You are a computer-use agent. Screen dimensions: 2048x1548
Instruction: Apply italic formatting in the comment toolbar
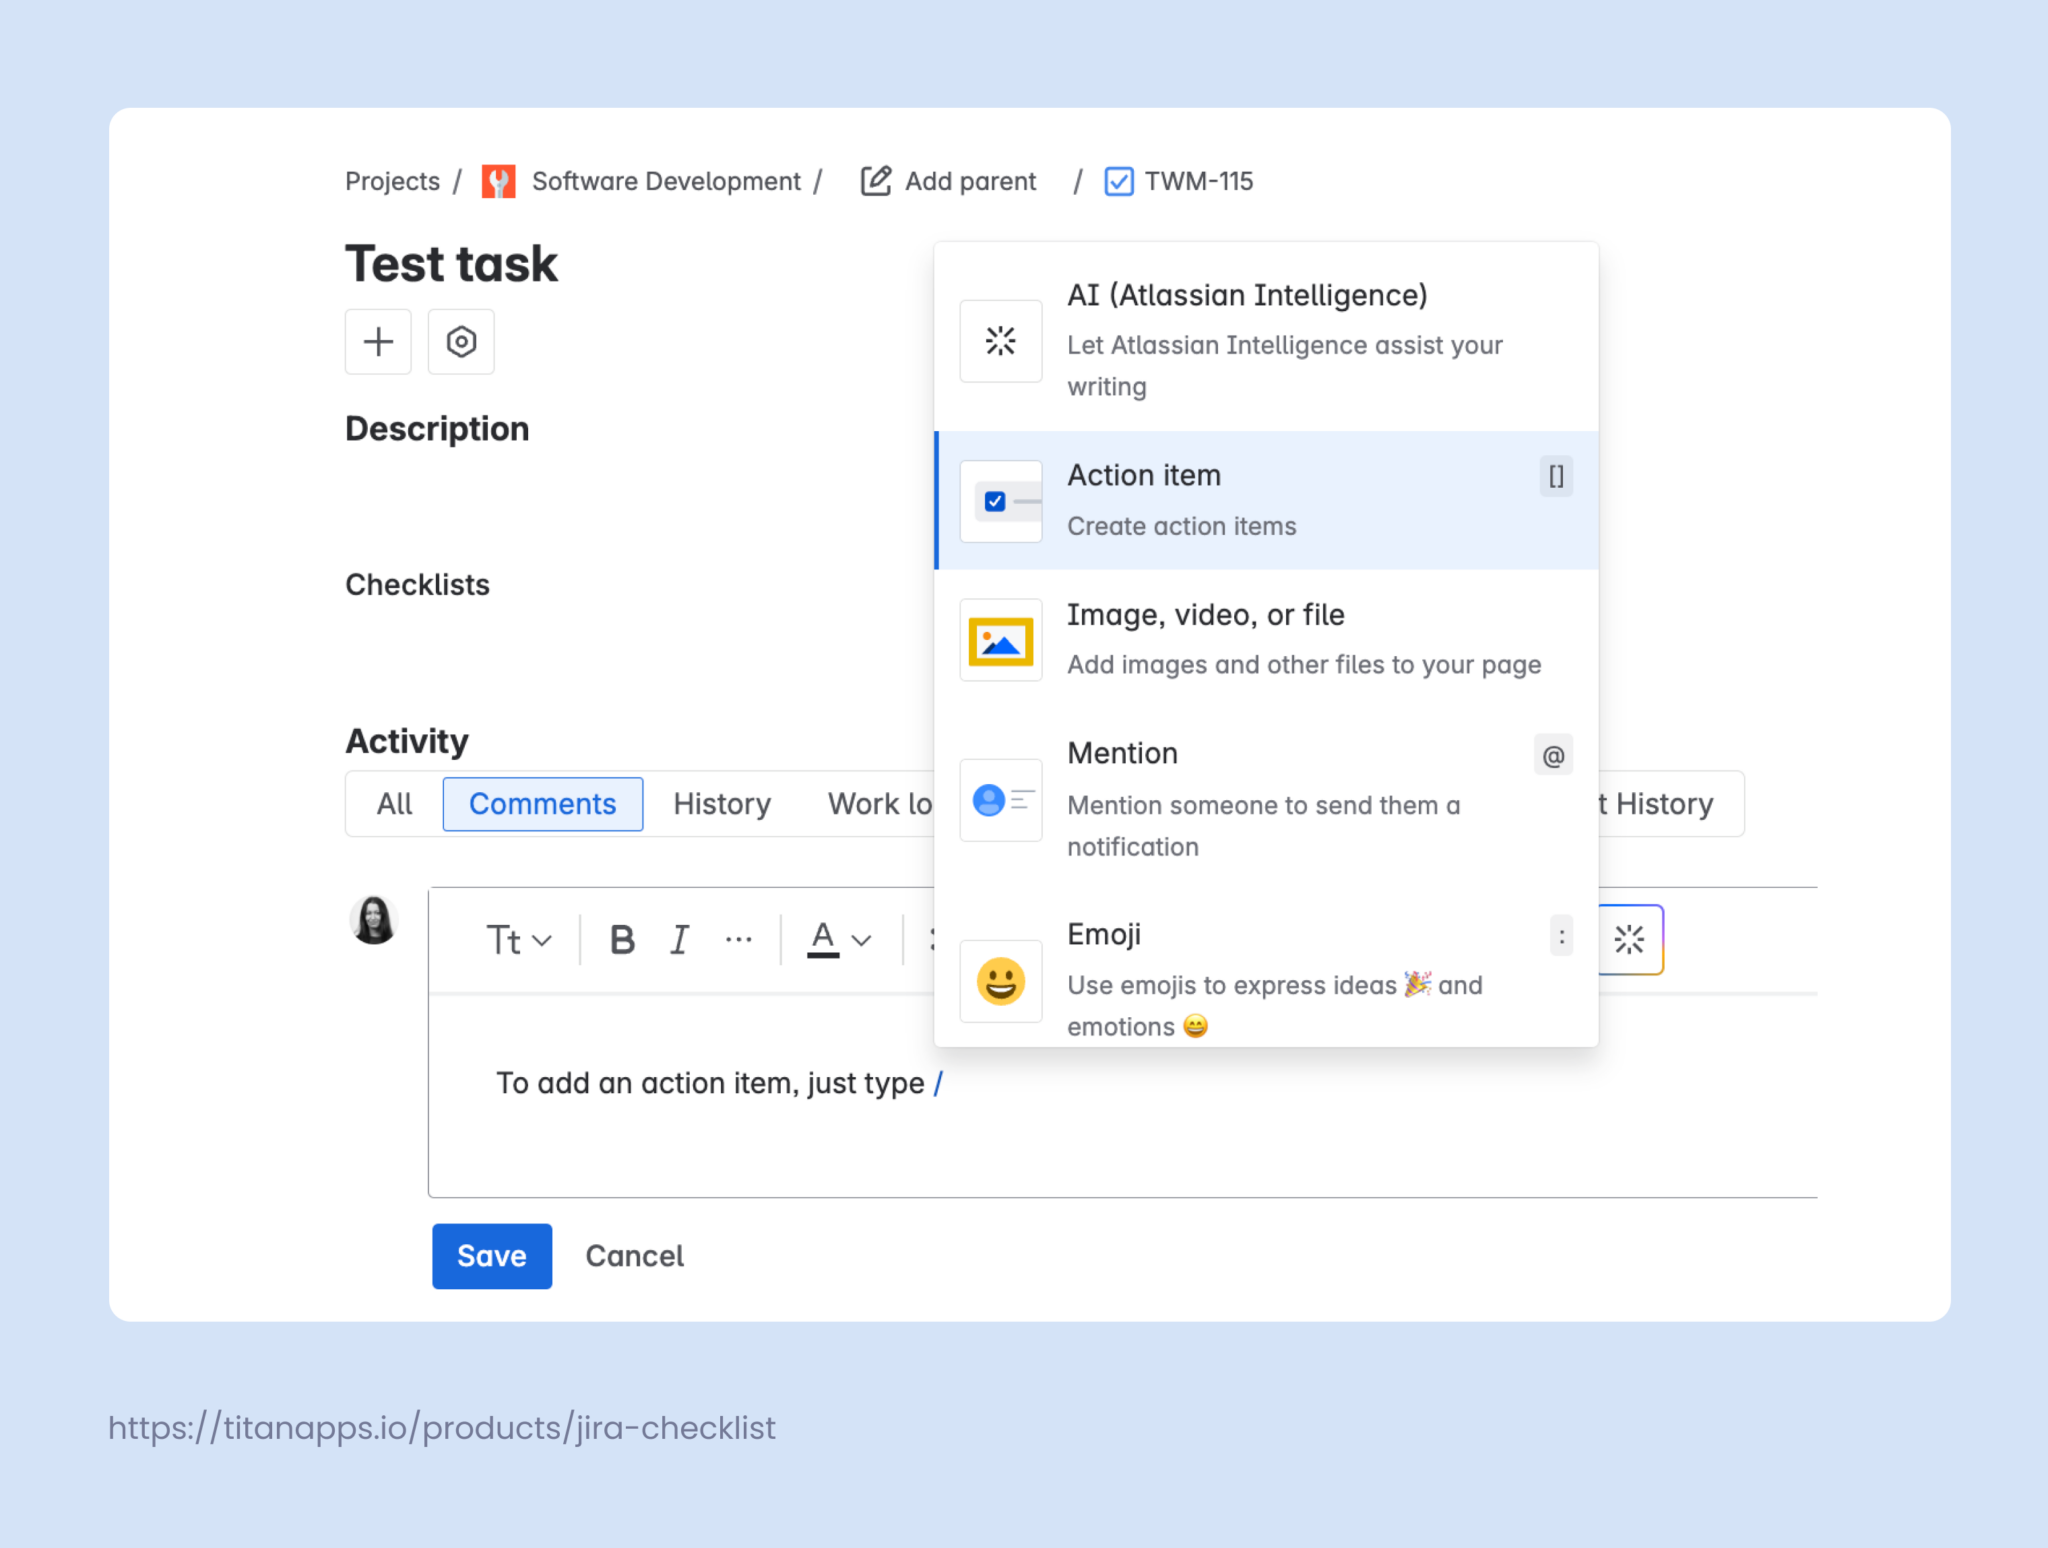click(680, 938)
